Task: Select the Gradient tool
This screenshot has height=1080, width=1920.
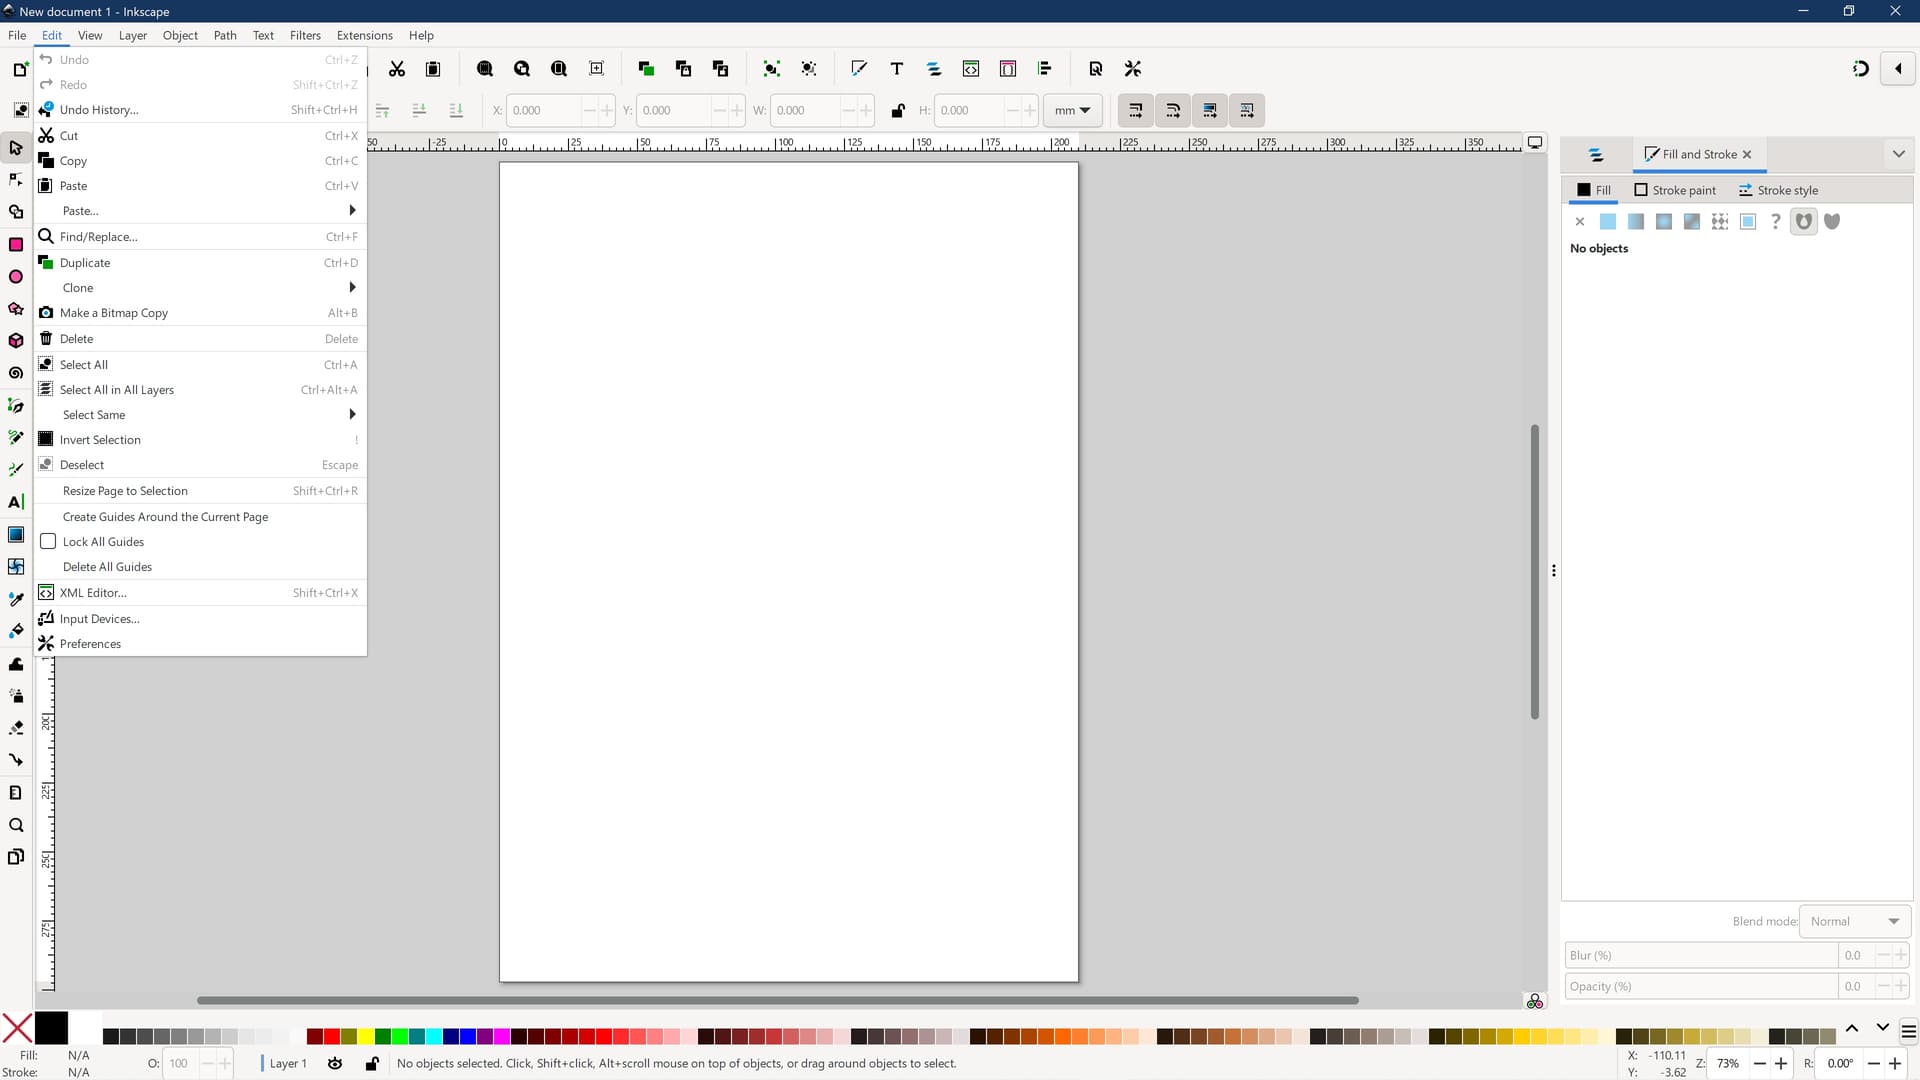Action: [x=16, y=535]
